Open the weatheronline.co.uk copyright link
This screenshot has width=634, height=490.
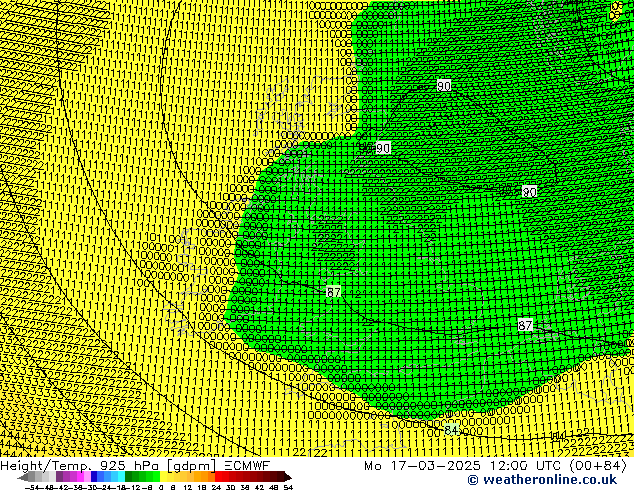542,480
